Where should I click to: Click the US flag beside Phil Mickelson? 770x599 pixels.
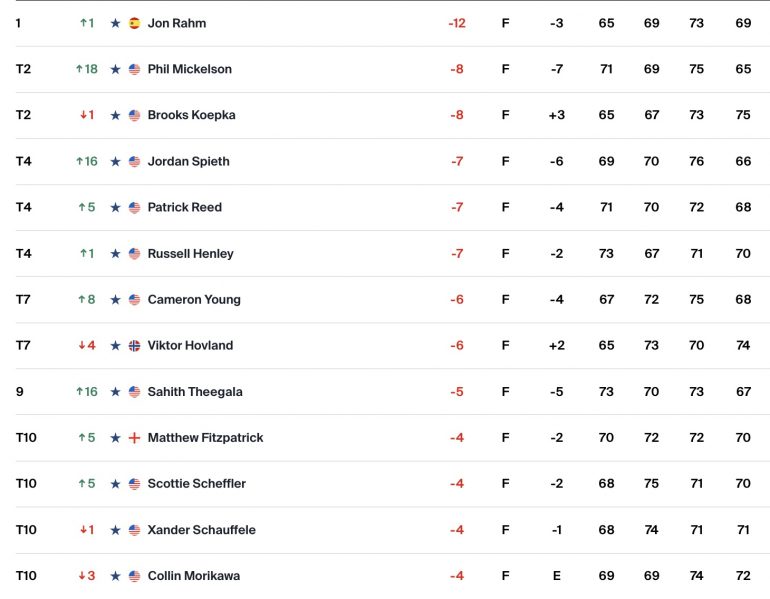point(134,69)
